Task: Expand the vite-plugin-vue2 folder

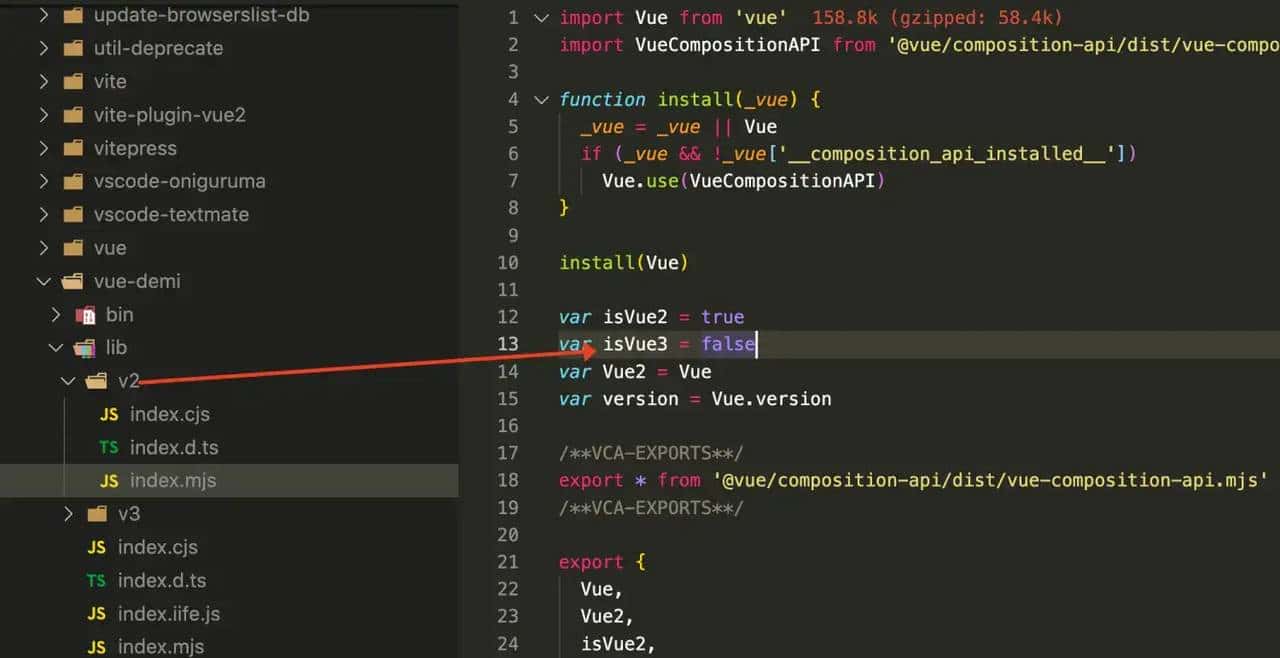Action: point(43,115)
